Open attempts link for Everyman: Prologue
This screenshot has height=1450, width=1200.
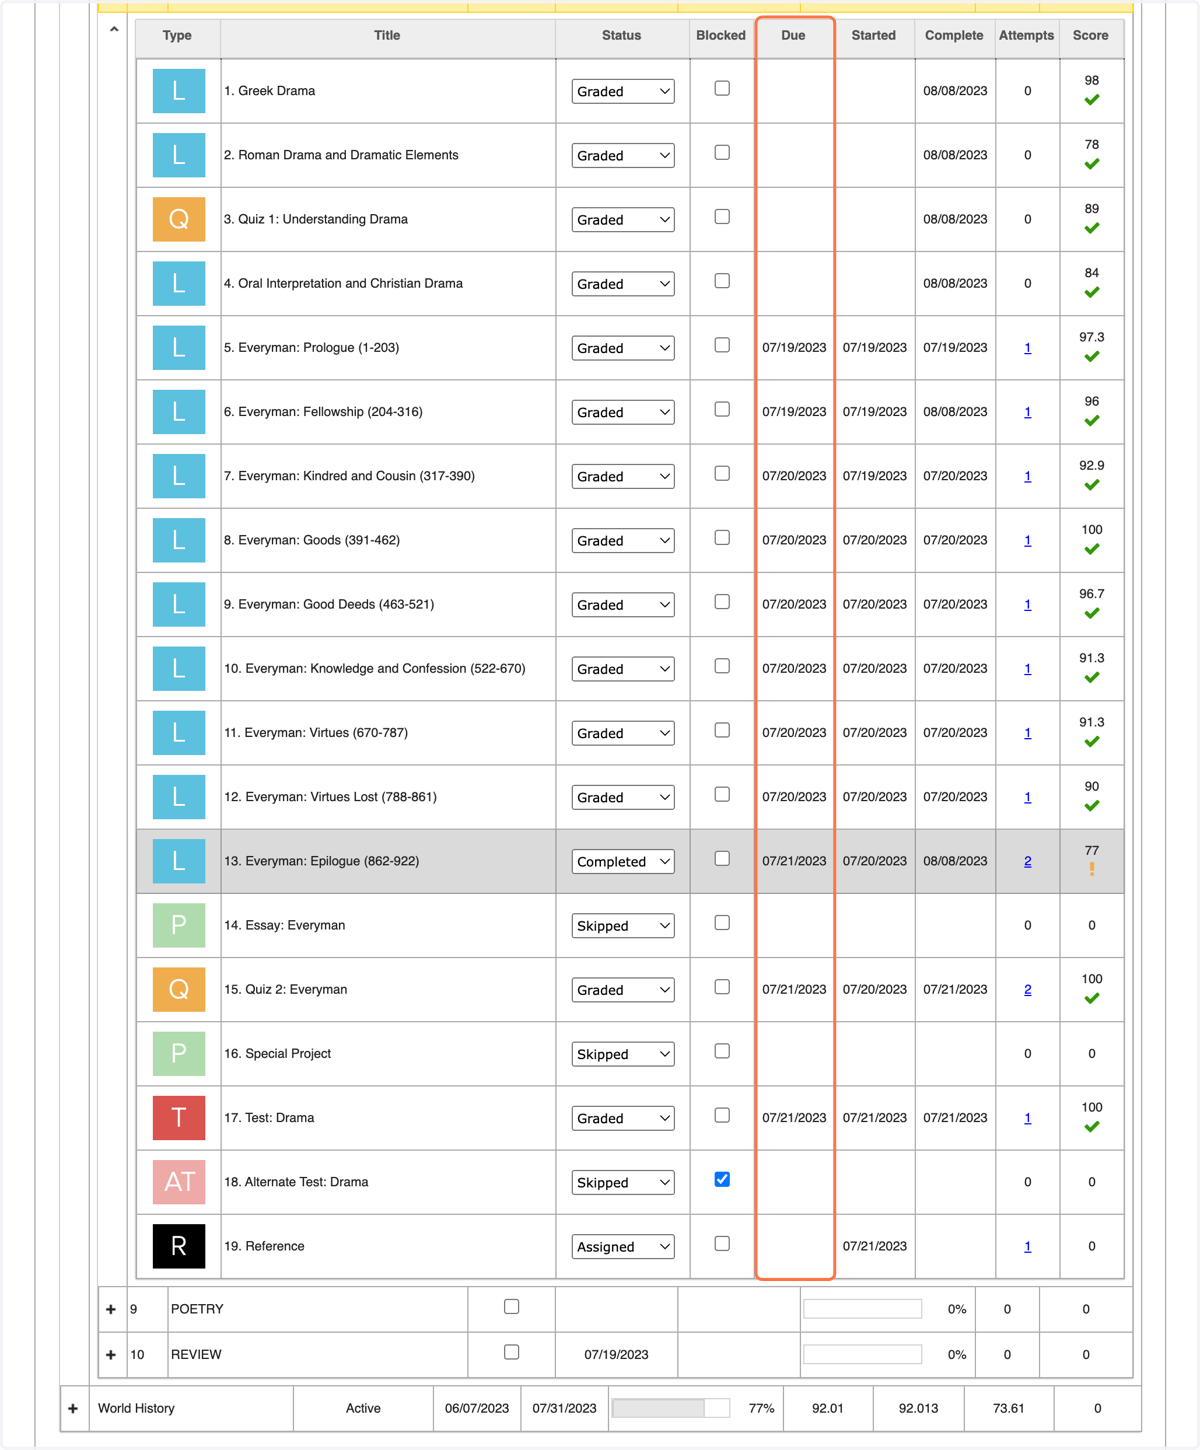point(1027,348)
